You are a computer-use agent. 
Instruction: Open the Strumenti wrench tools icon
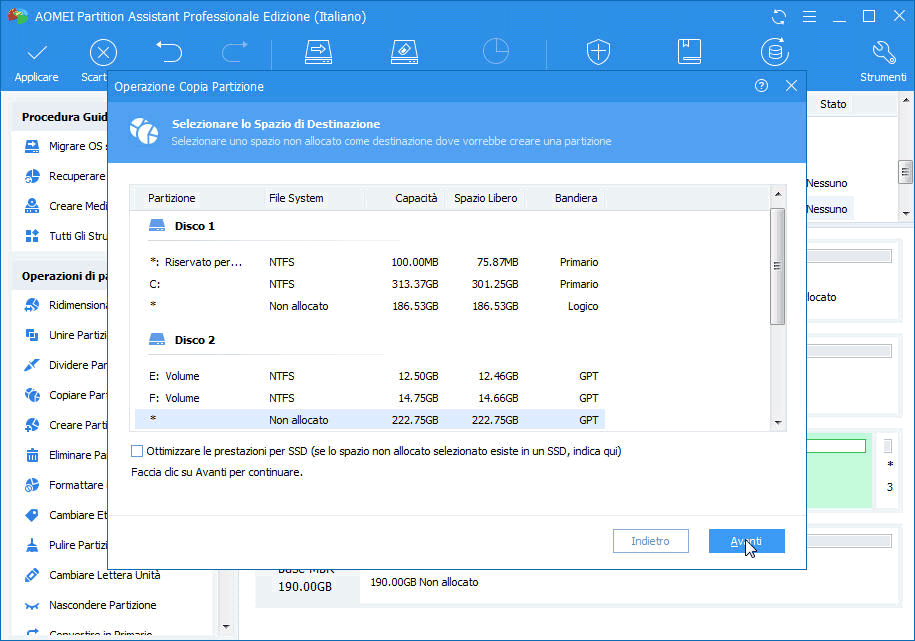coord(883,52)
